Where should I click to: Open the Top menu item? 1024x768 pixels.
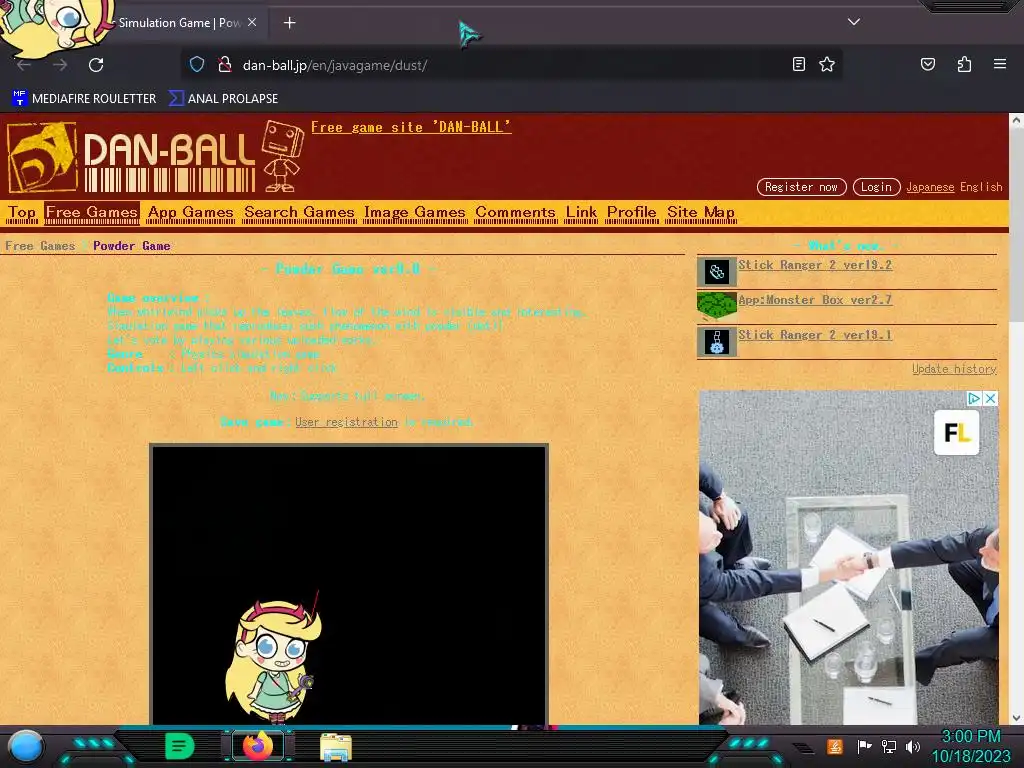(x=22, y=212)
